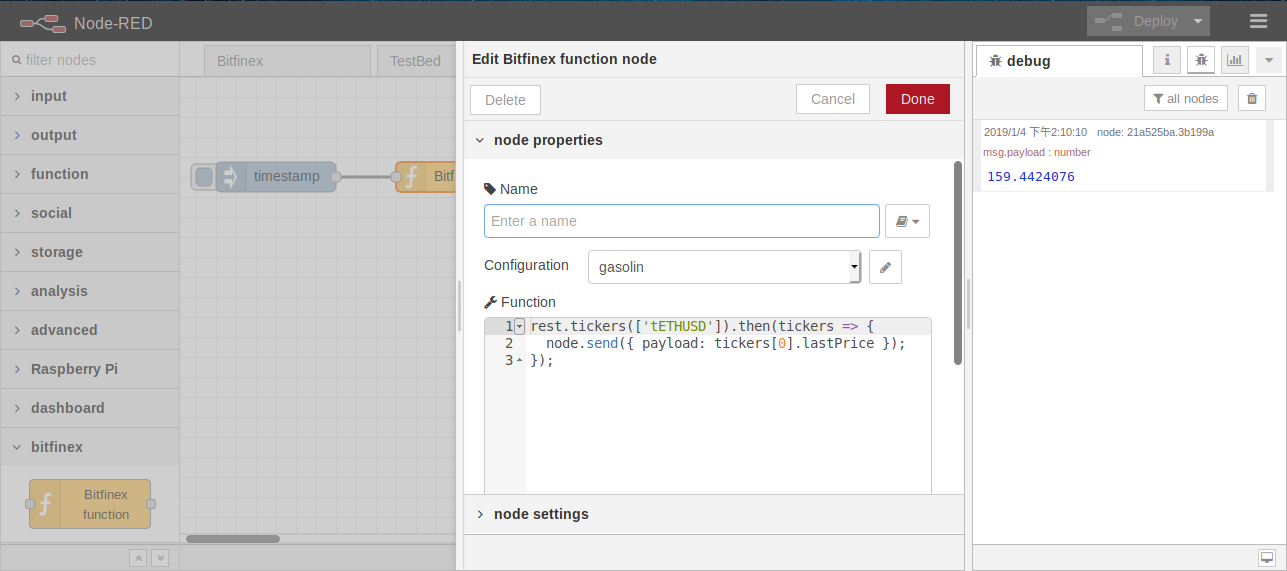Switch to the TestBed flow tab

pos(415,61)
